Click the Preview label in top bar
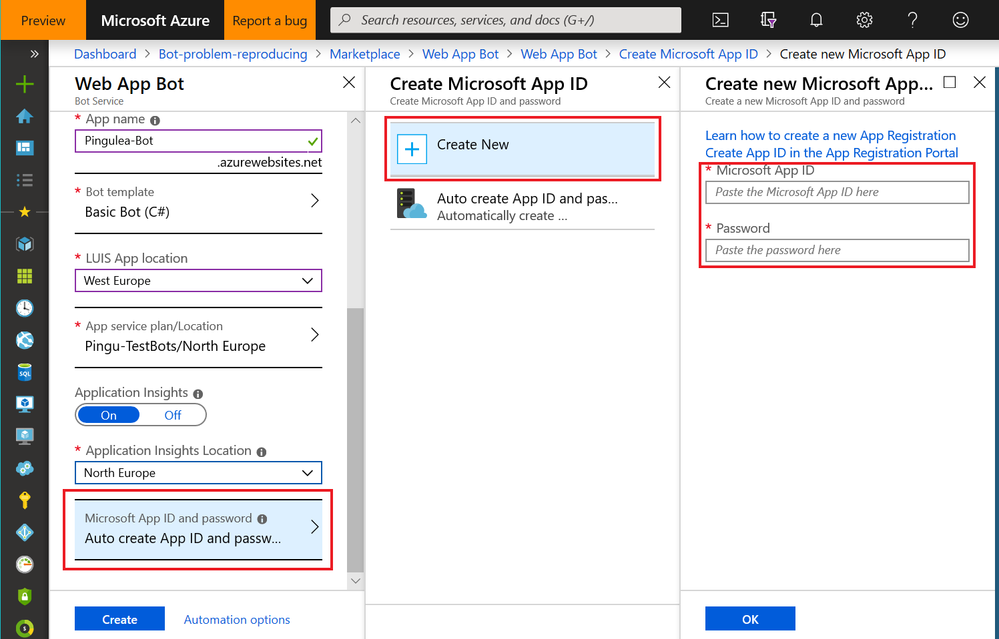 coord(43,20)
